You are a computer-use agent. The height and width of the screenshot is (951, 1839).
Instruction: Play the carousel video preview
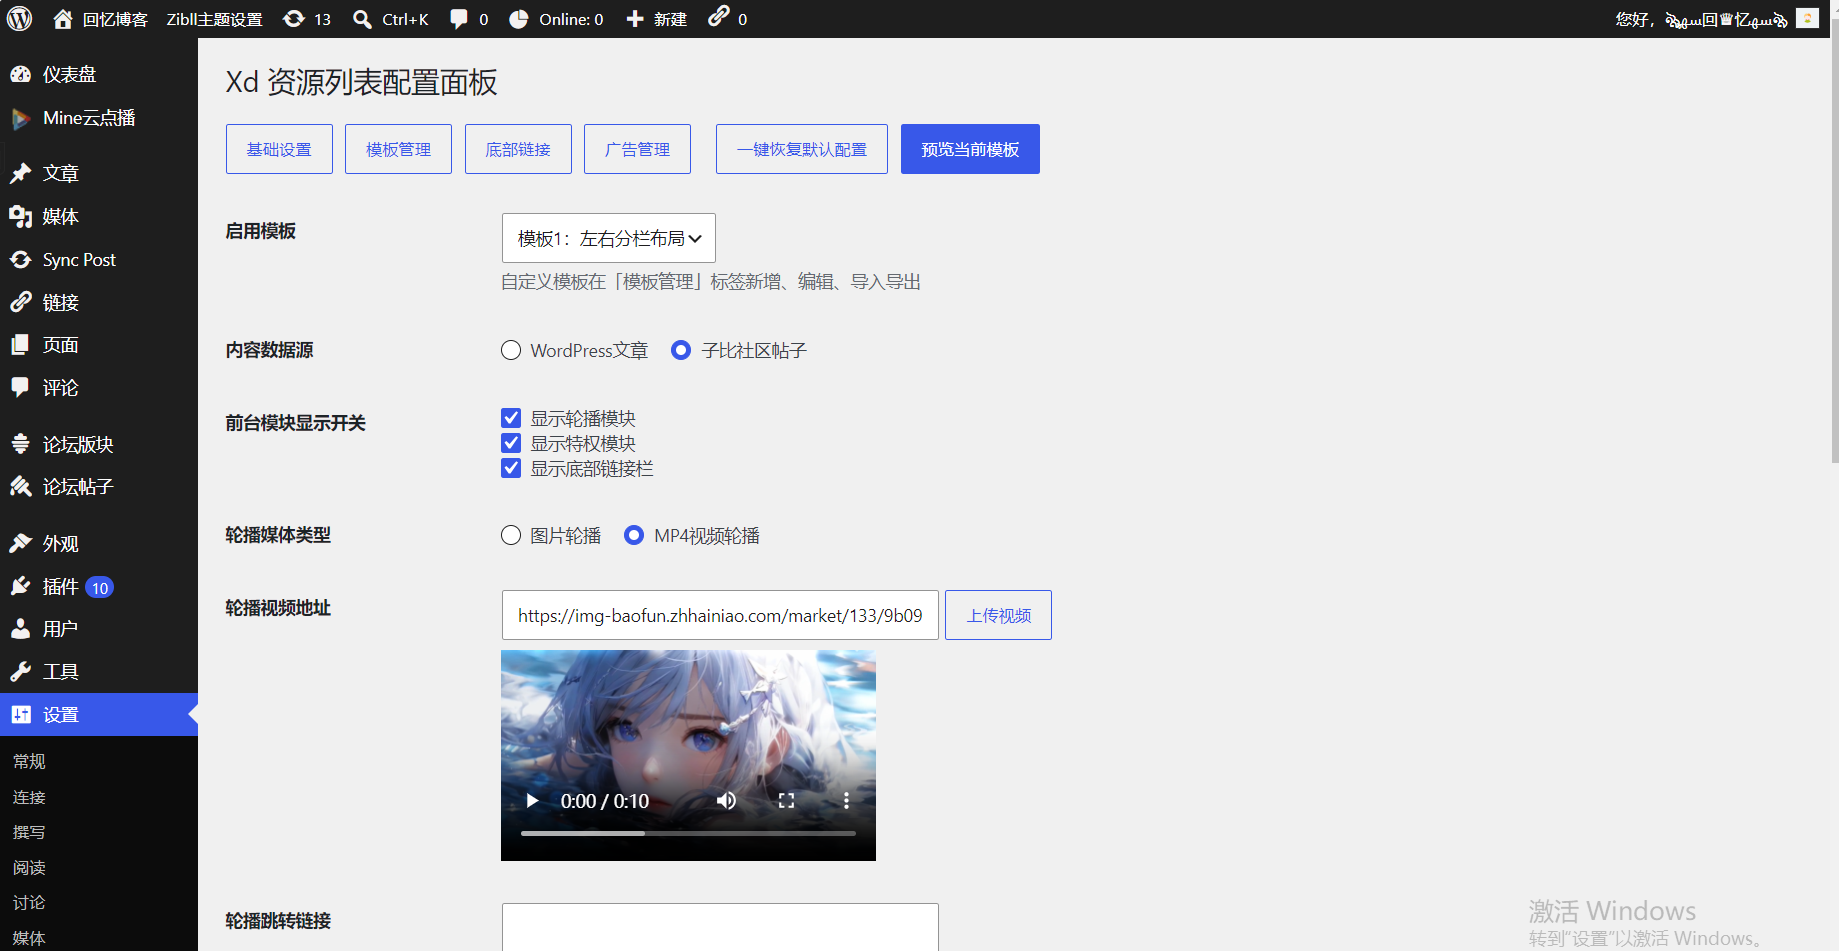click(532, 800)
